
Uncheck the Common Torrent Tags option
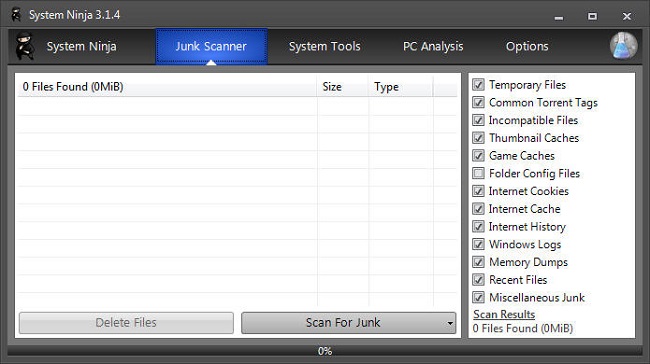[478, 102]
